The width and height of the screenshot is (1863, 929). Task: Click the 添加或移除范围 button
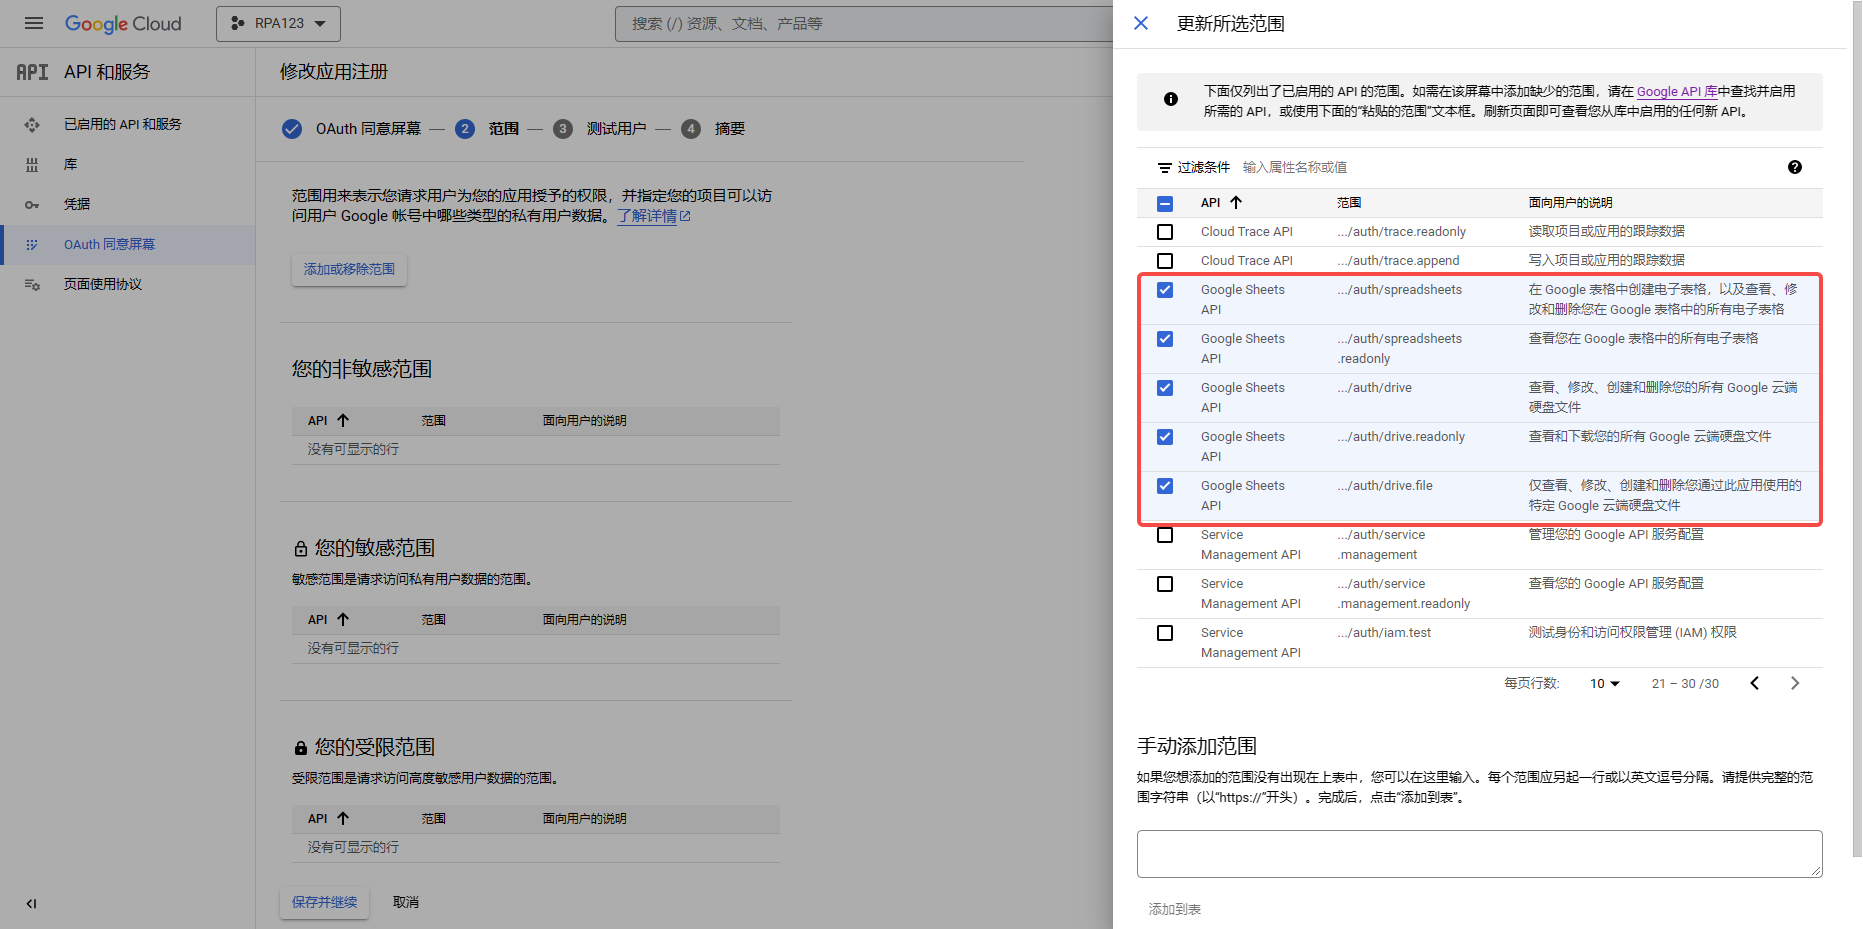click(x=349, y=269)
